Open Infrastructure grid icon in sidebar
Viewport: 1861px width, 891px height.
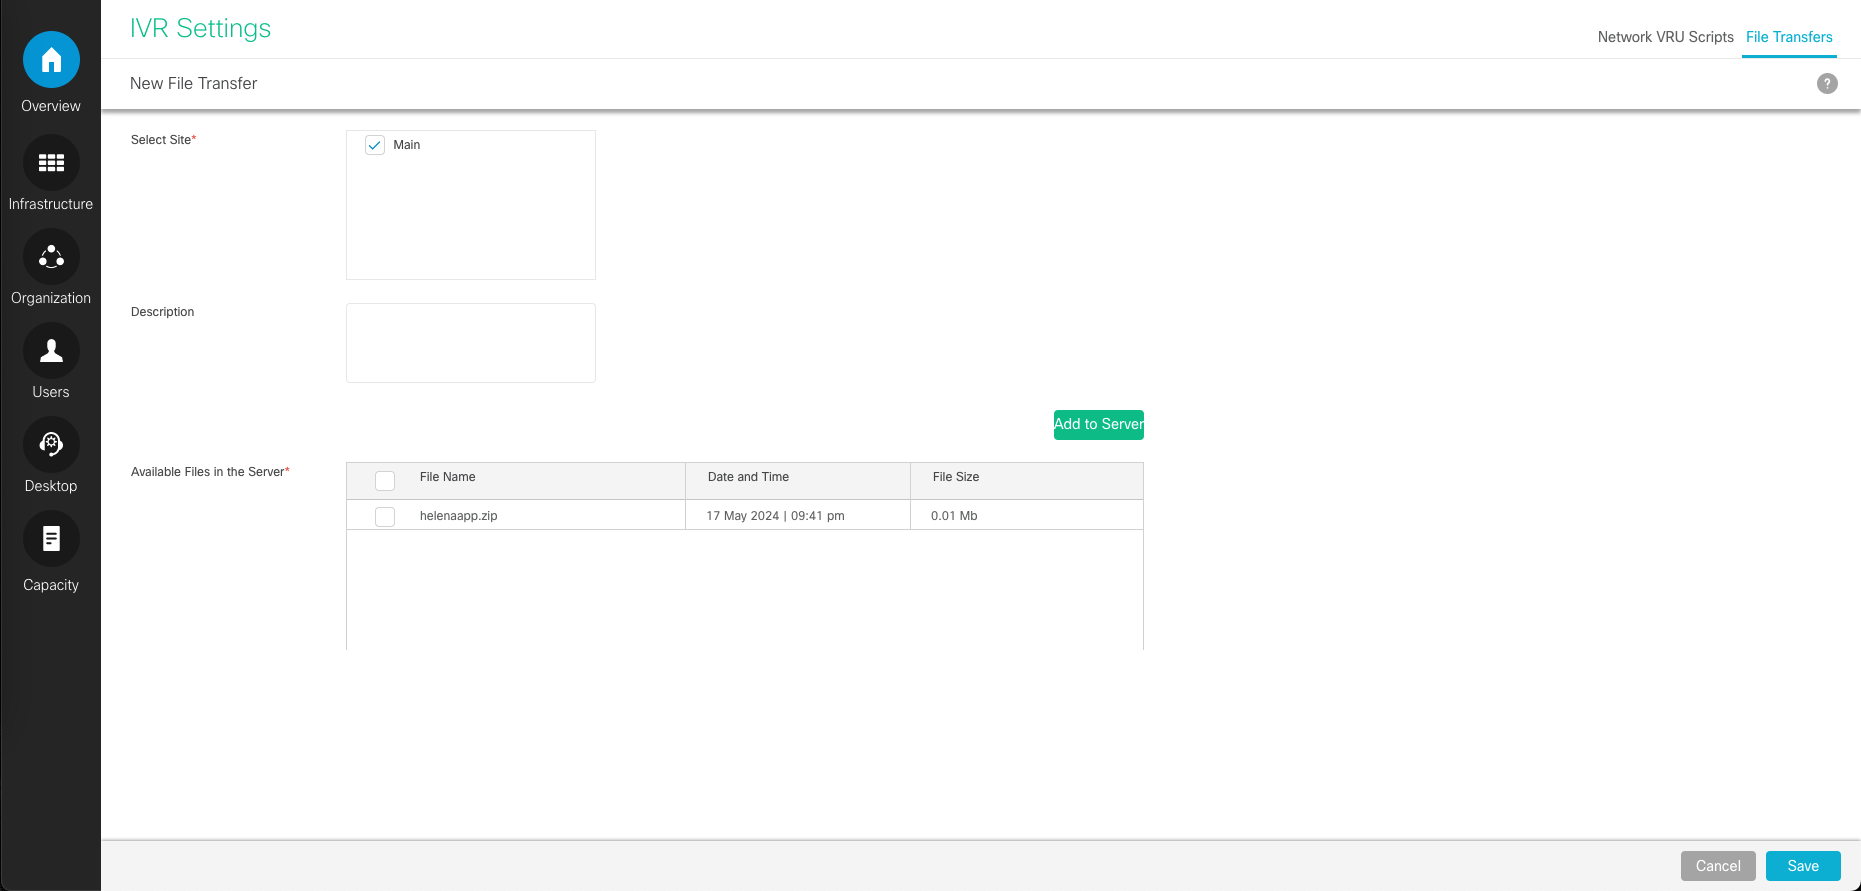click(x=51, y=163)
